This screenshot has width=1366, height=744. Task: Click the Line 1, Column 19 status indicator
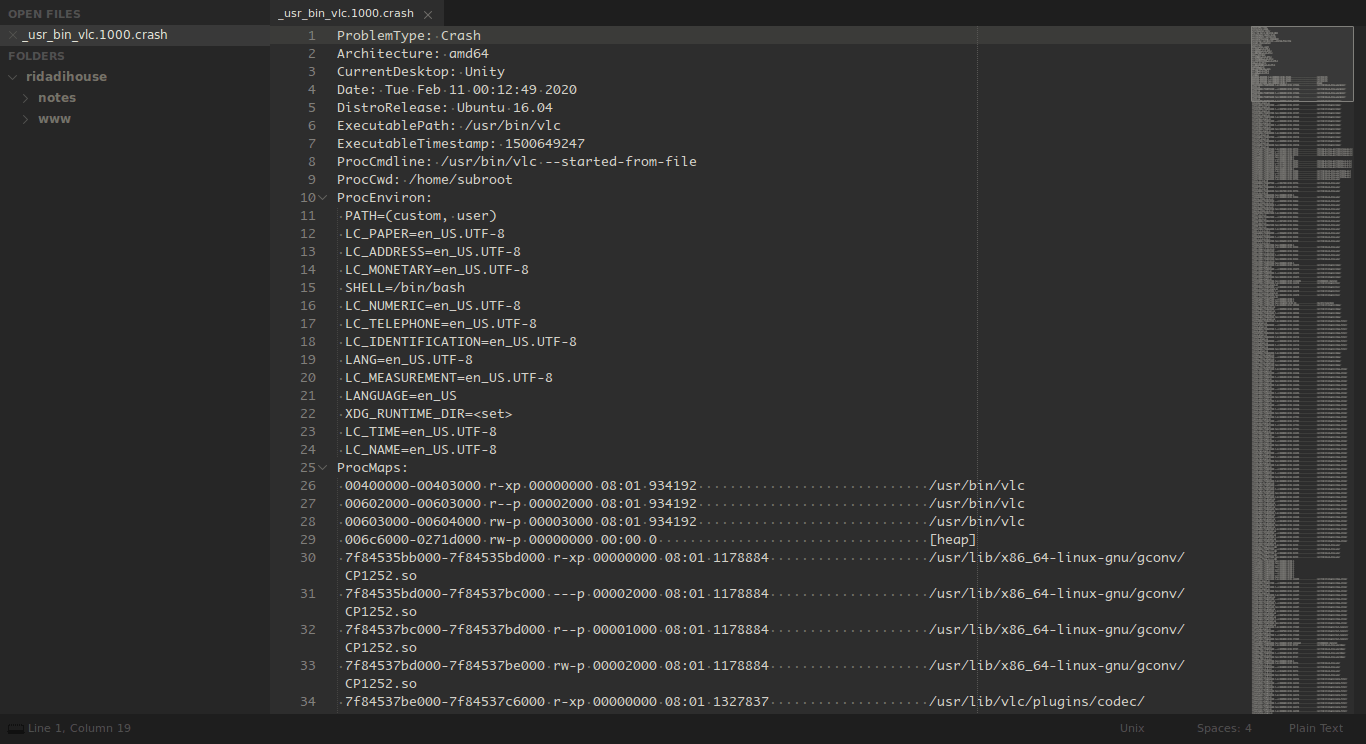[79, 728]
